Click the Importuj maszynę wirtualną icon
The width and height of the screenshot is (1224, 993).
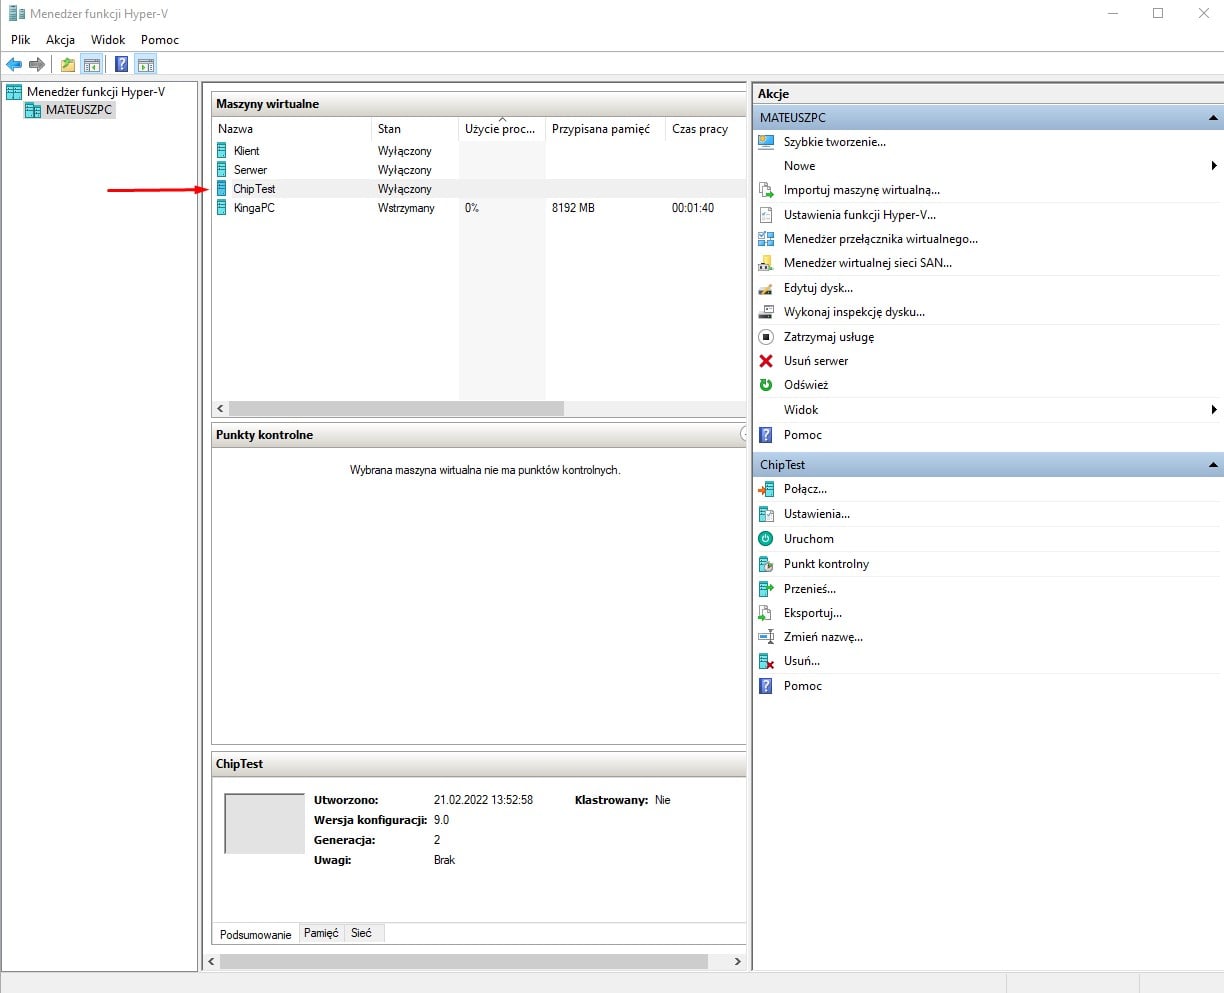tap(766, 190)
